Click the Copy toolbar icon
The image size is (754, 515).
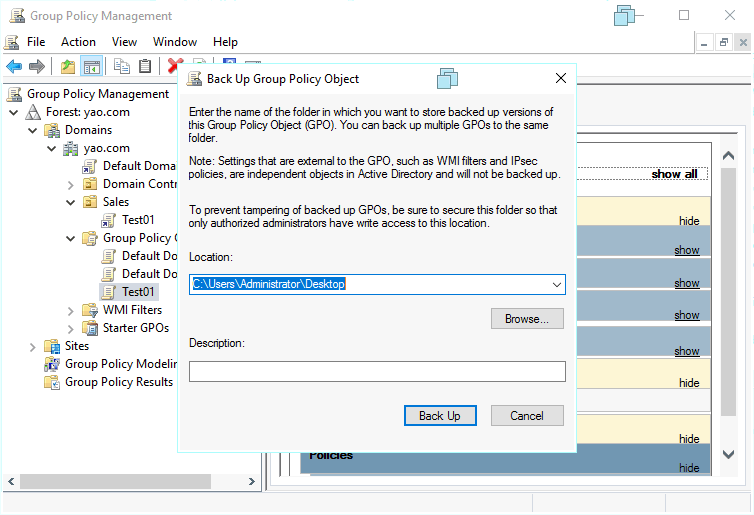(121, 67)
